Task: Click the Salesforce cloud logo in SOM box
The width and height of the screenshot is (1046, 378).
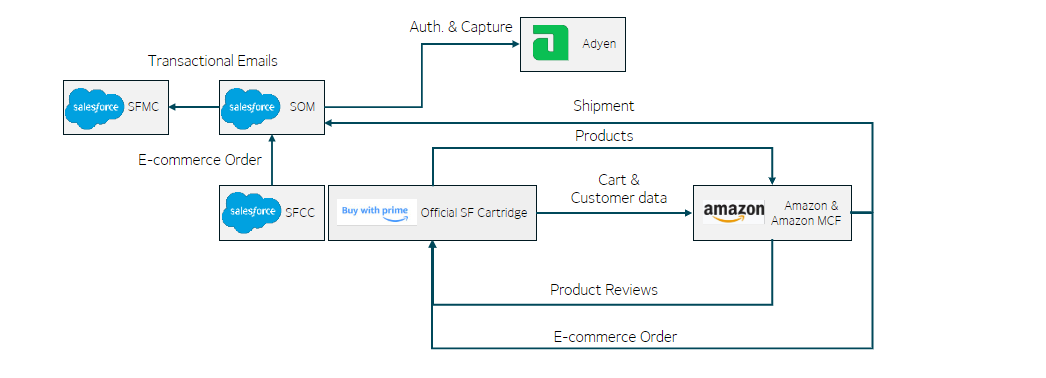Action: tap(251, 107)
